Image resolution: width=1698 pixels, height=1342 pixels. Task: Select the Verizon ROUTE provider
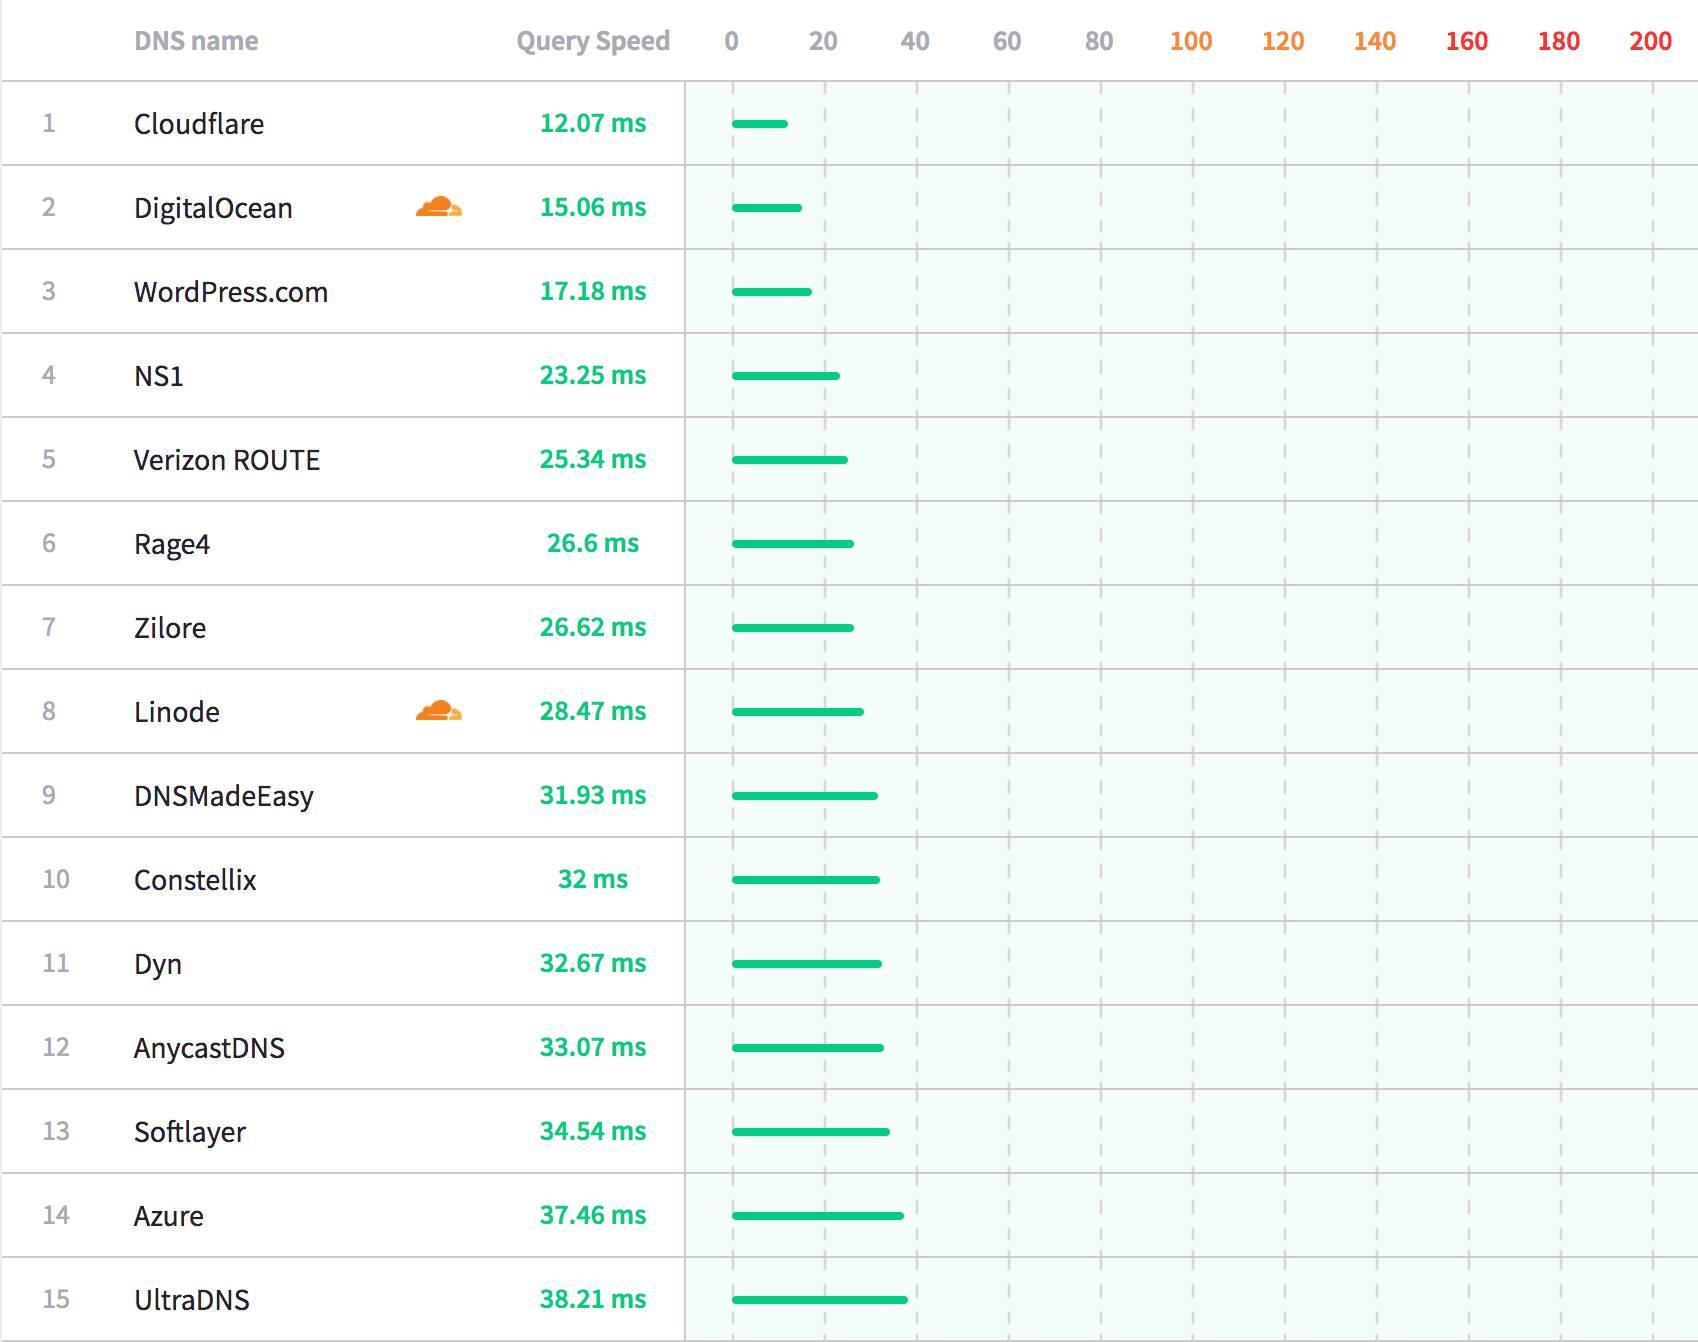pyautogui.click(x=227, y=460)
